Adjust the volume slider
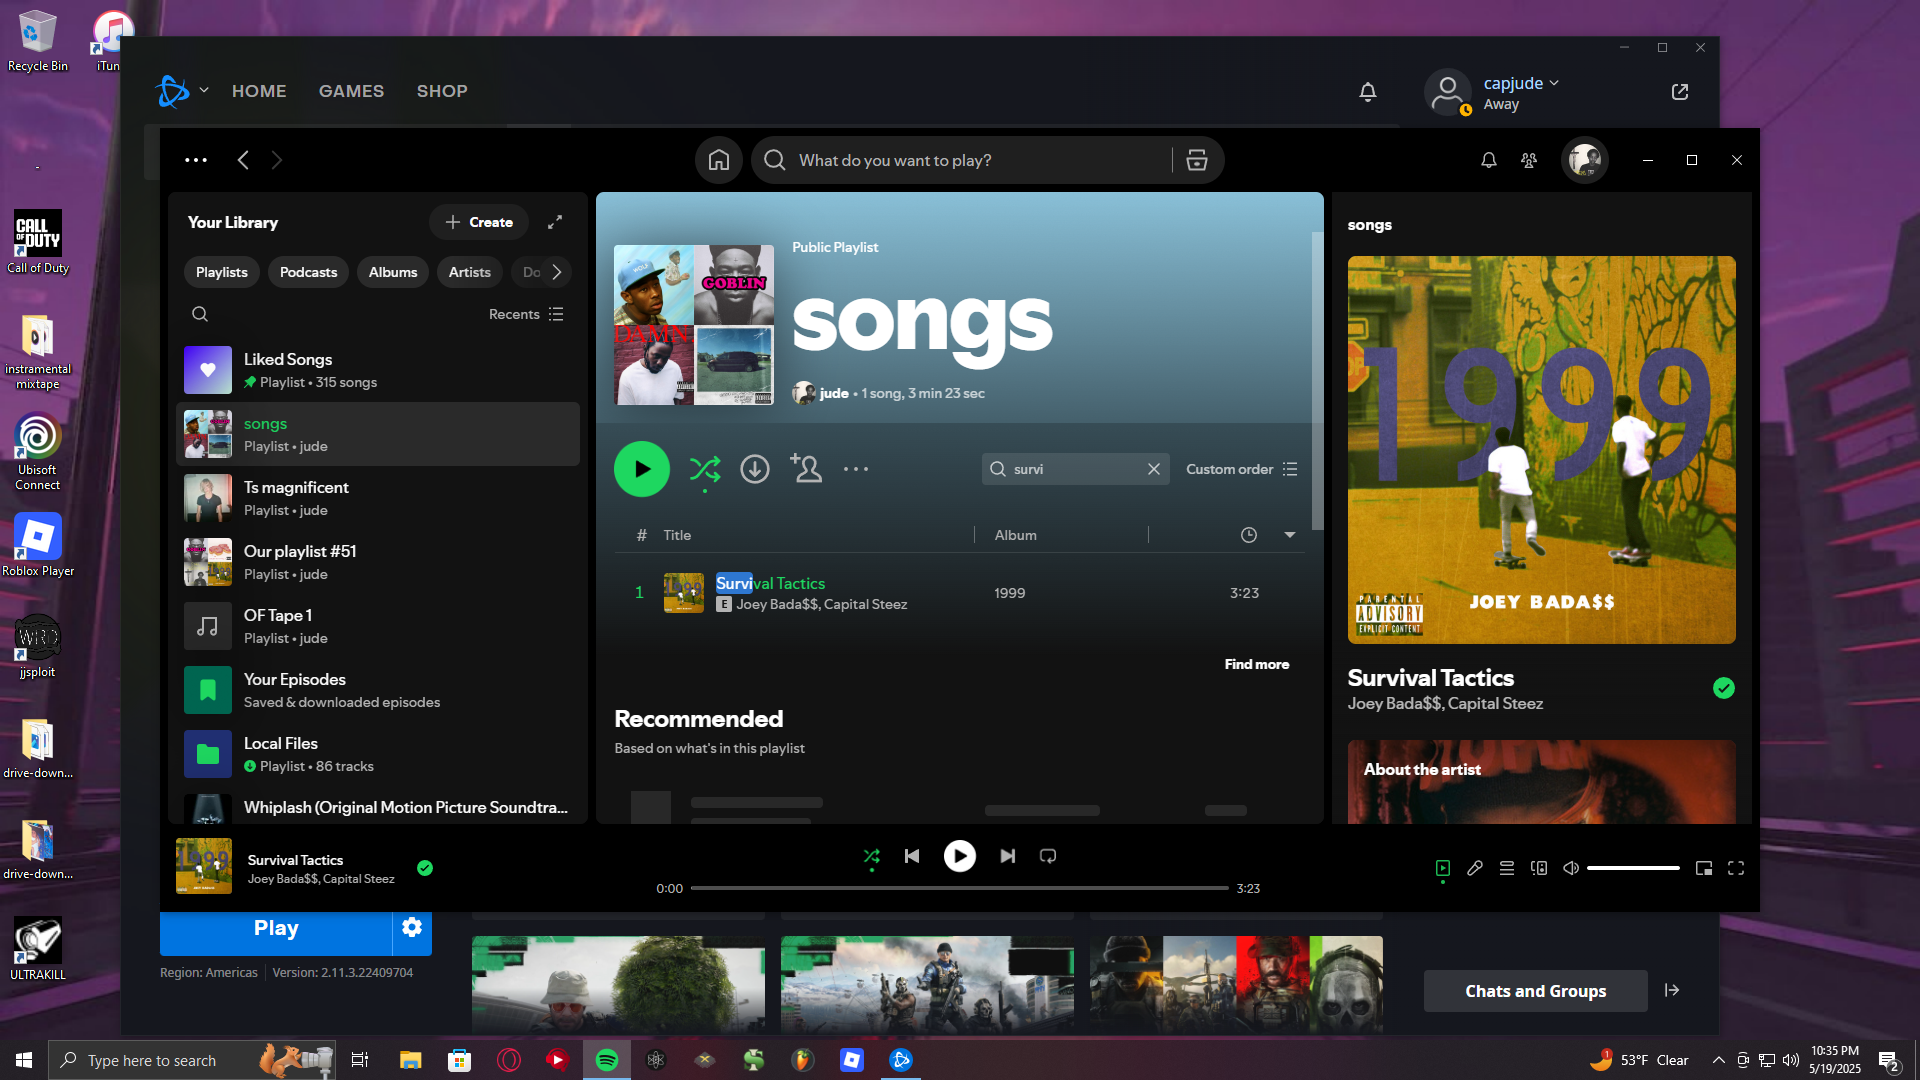The height and width of the screenshot is (1080, 1920). point(1632,868)
